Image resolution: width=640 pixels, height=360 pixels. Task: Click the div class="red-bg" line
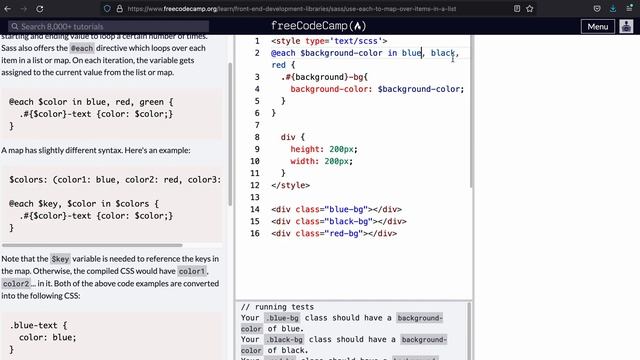334,233
